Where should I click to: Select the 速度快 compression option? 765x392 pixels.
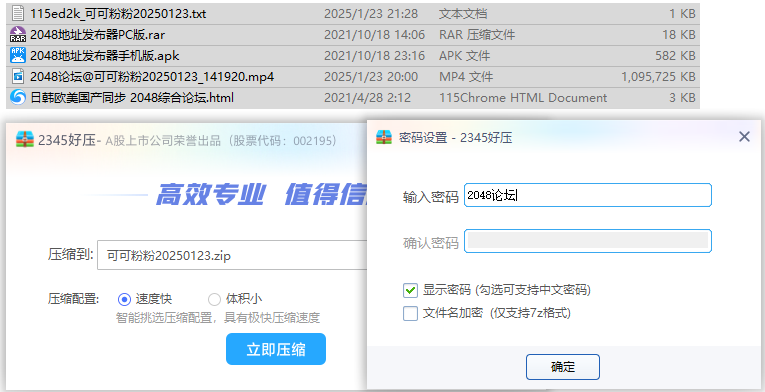124,299
